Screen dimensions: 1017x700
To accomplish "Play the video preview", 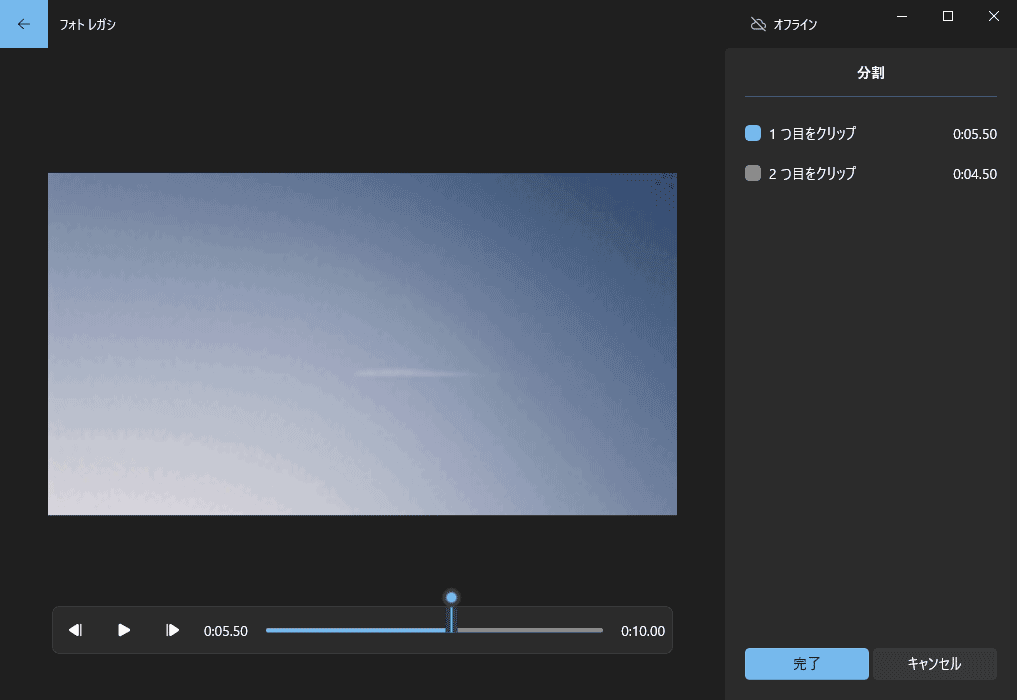I will tap(123, 630).
